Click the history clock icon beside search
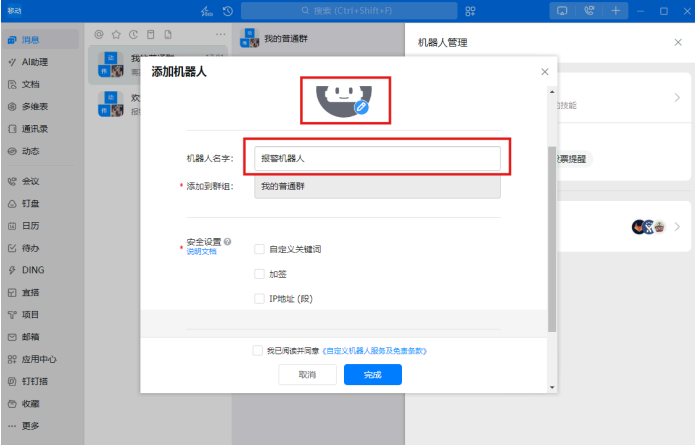Image resolution: width=697 pixels, height=445 pixels. (228, 11)
